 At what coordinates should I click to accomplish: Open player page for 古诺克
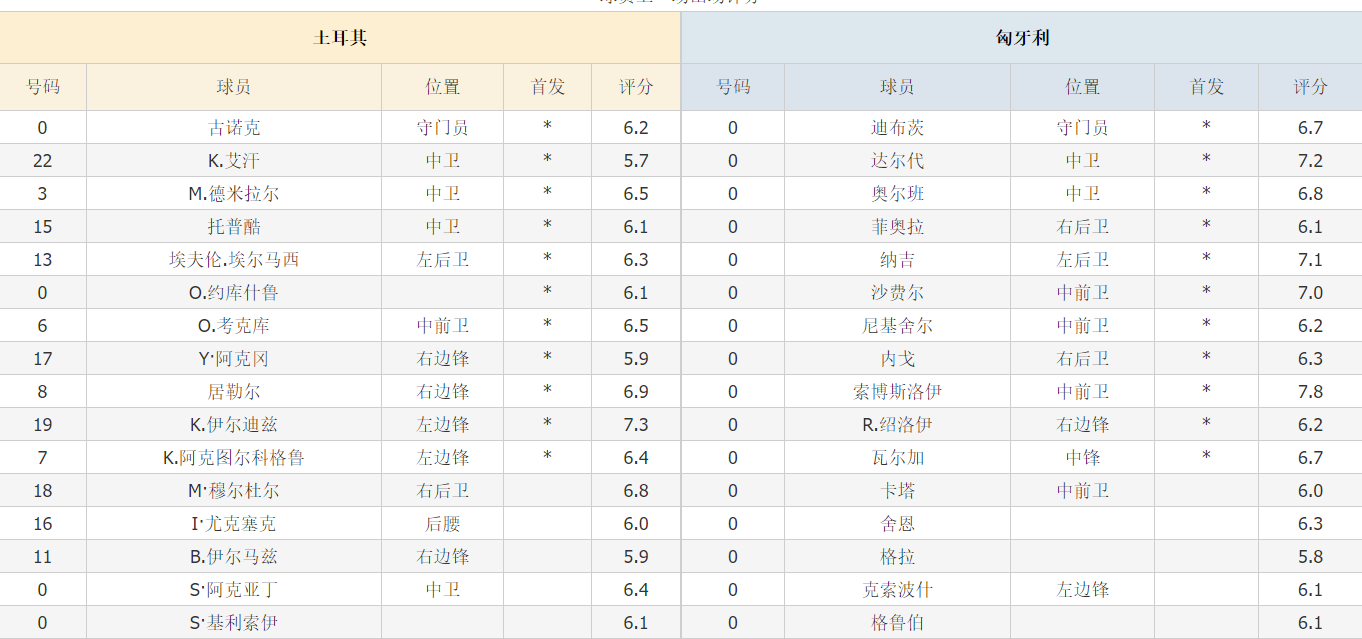(234, 127)
